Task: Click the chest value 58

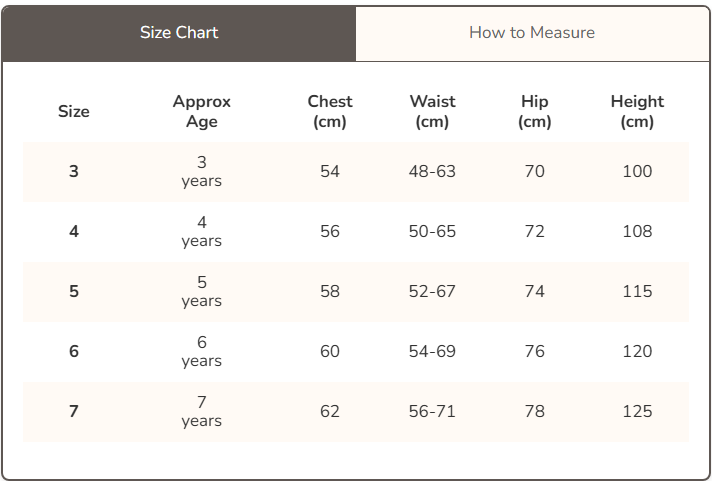Action: click(x=330, y=292)
